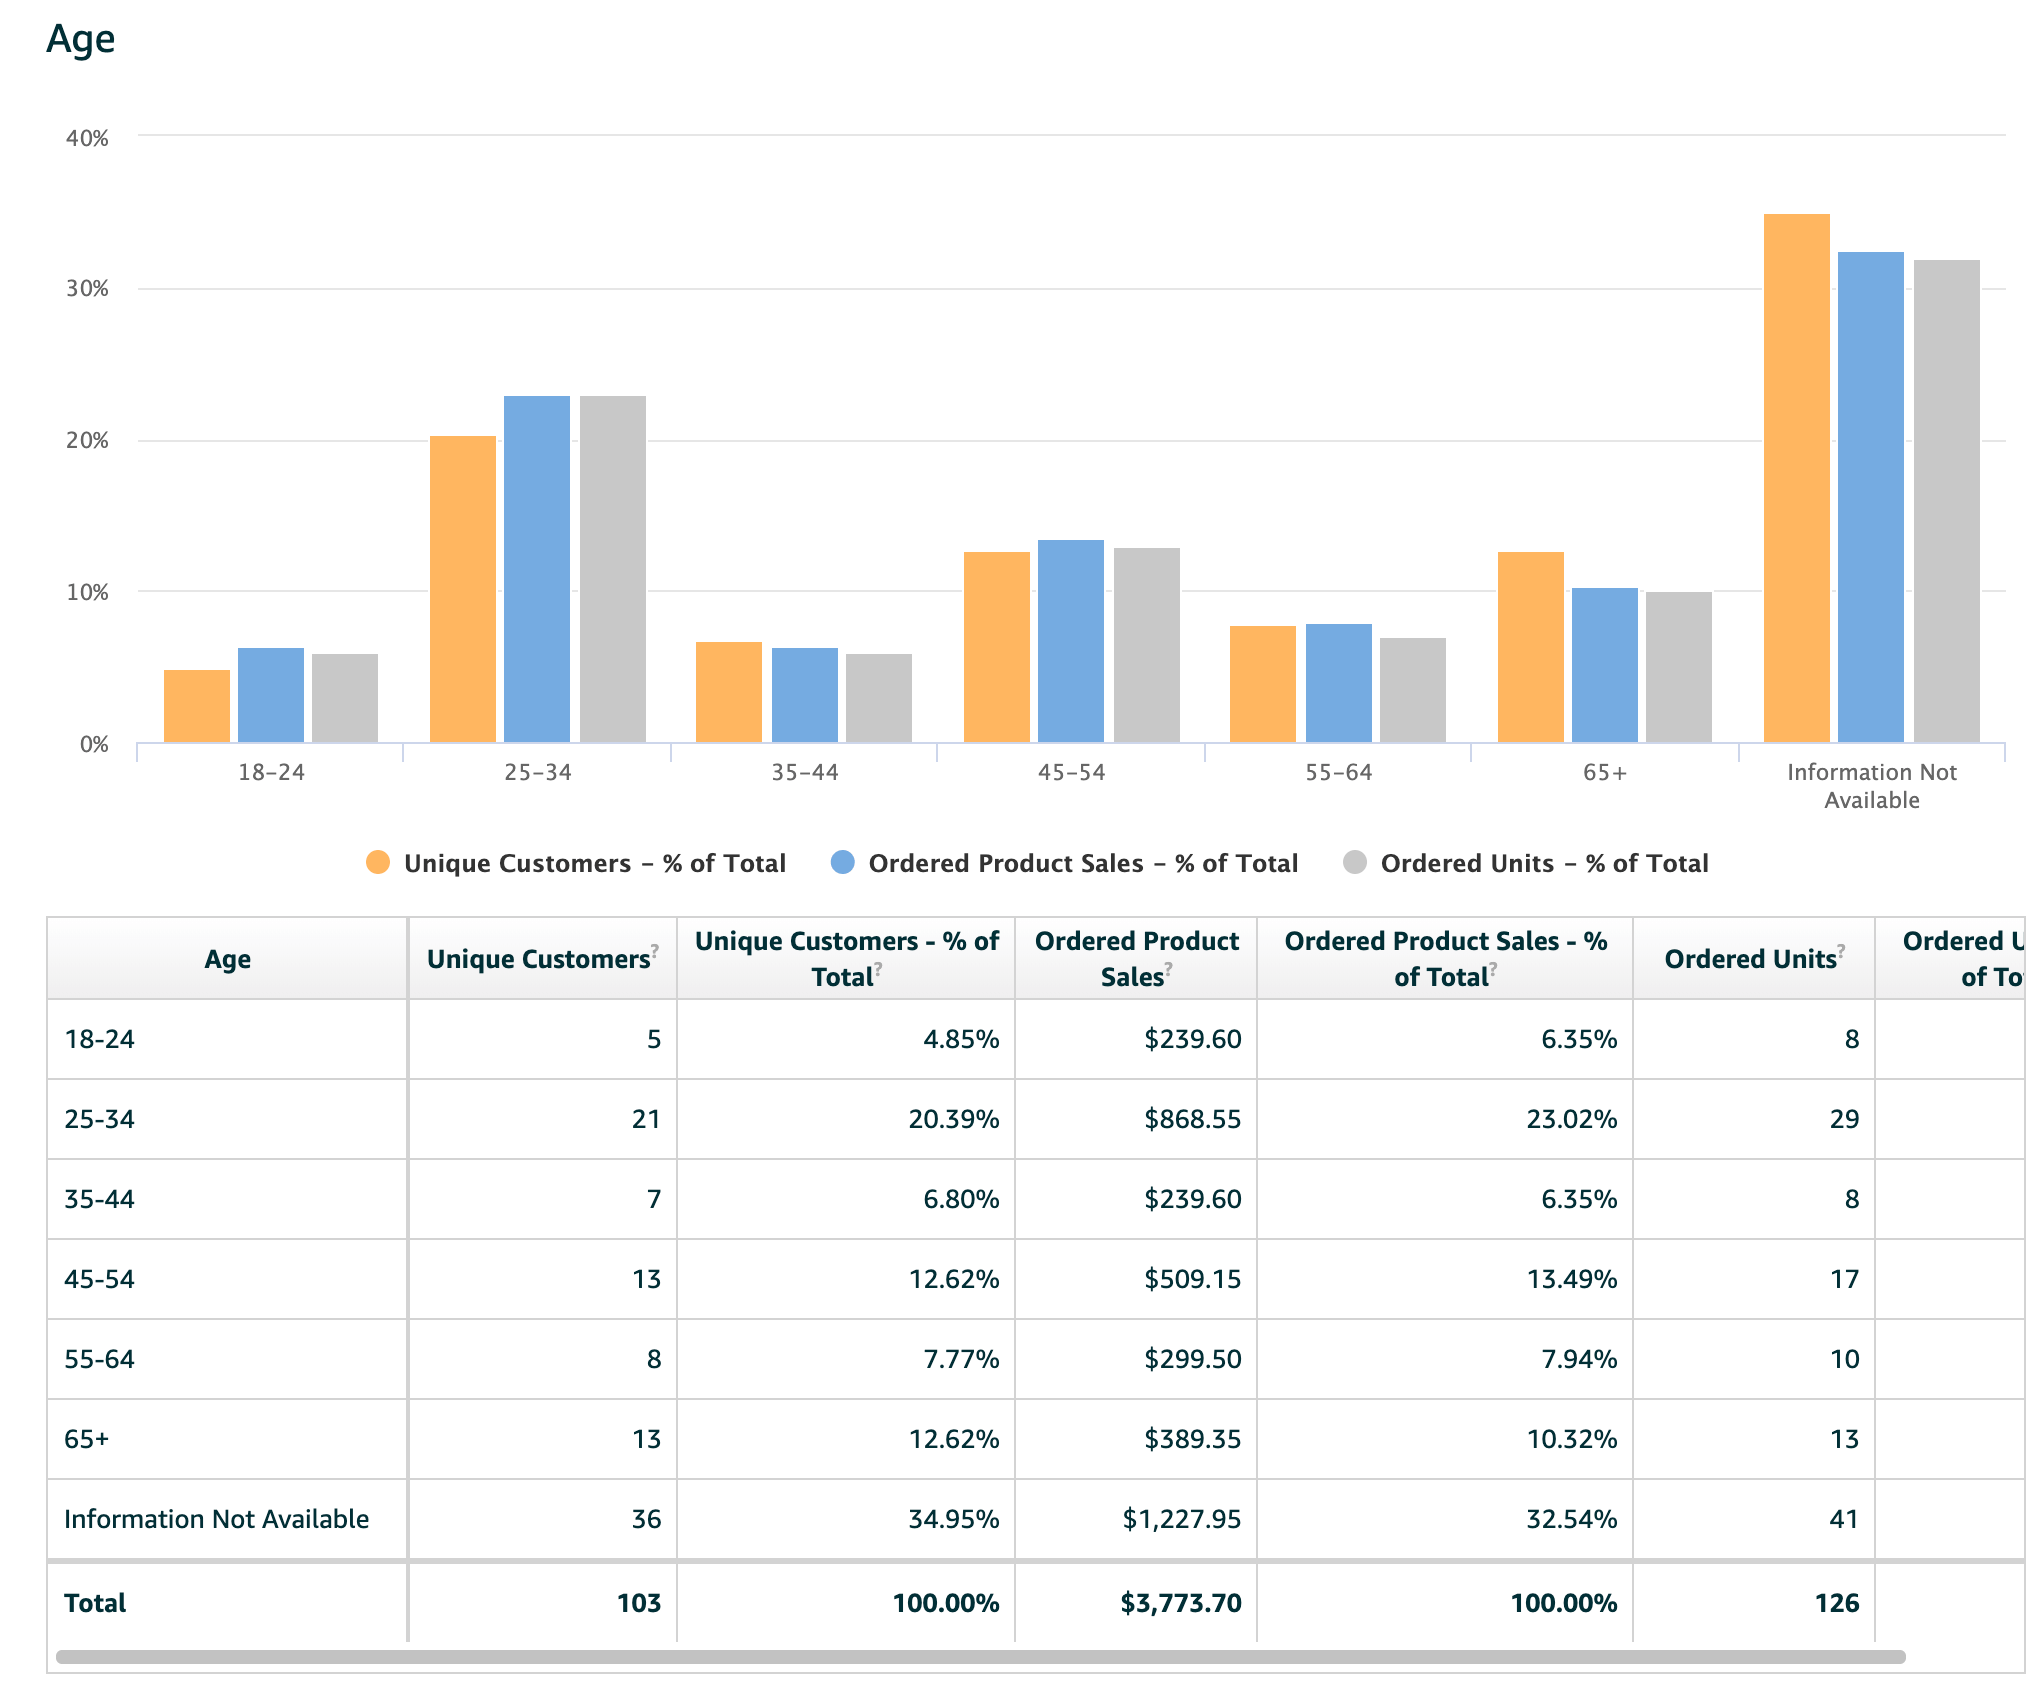Click help icon next to Unique Customers header

coord(655,949)
